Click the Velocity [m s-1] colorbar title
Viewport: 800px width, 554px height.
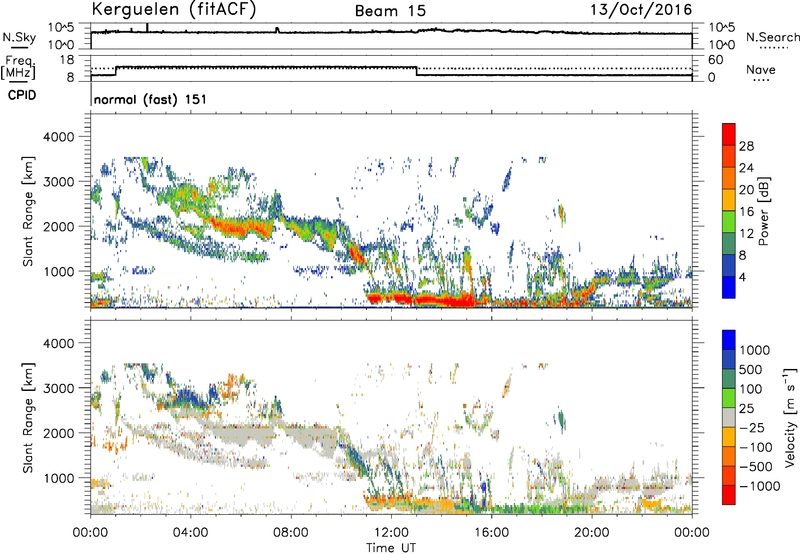click(x=790, y=417)
